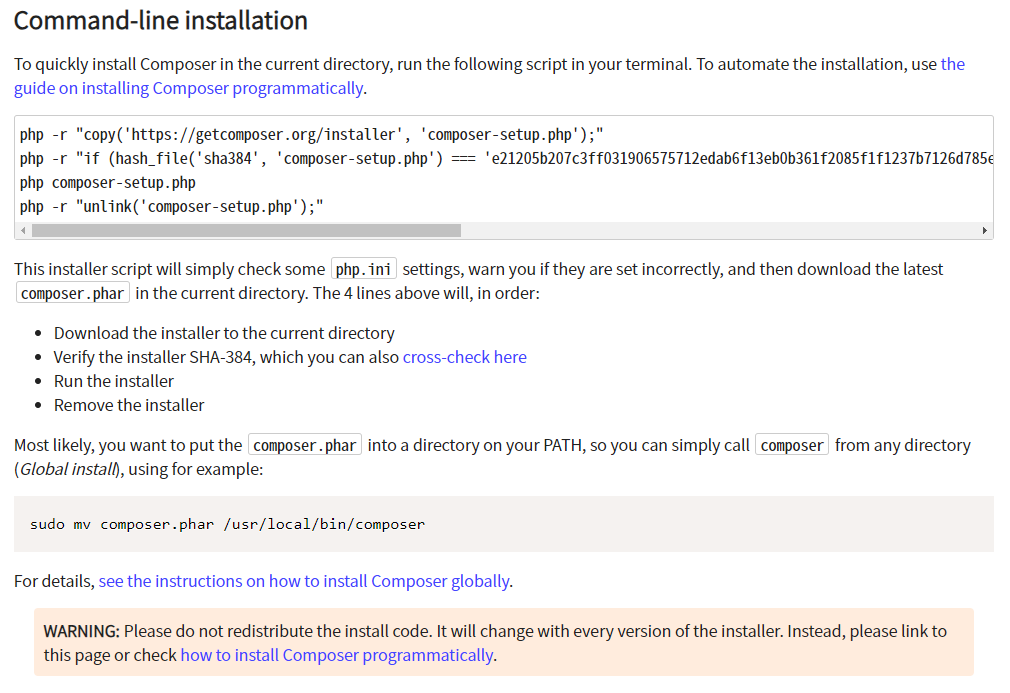Click the 'sudo mv composer.phar /usr/local/bin/composer' command
The width and height of the screenshot is (1010, 693).
click(x=227, y=524)
